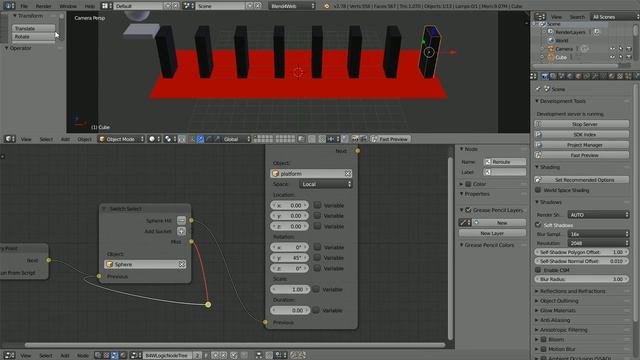Enable the Bloom checkbox
Viewport: 640px width, 360px height.
(544, 339)
